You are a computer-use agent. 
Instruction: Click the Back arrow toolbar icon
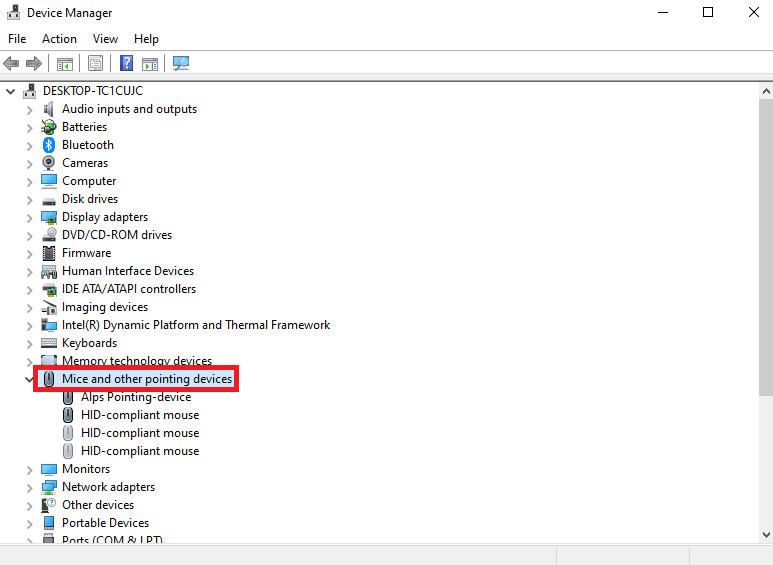(11, 63)
